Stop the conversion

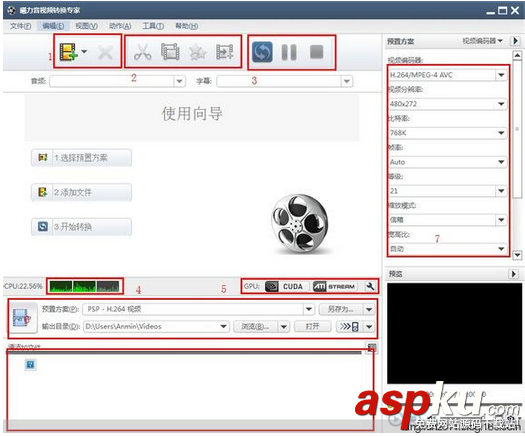coord(316,52)
